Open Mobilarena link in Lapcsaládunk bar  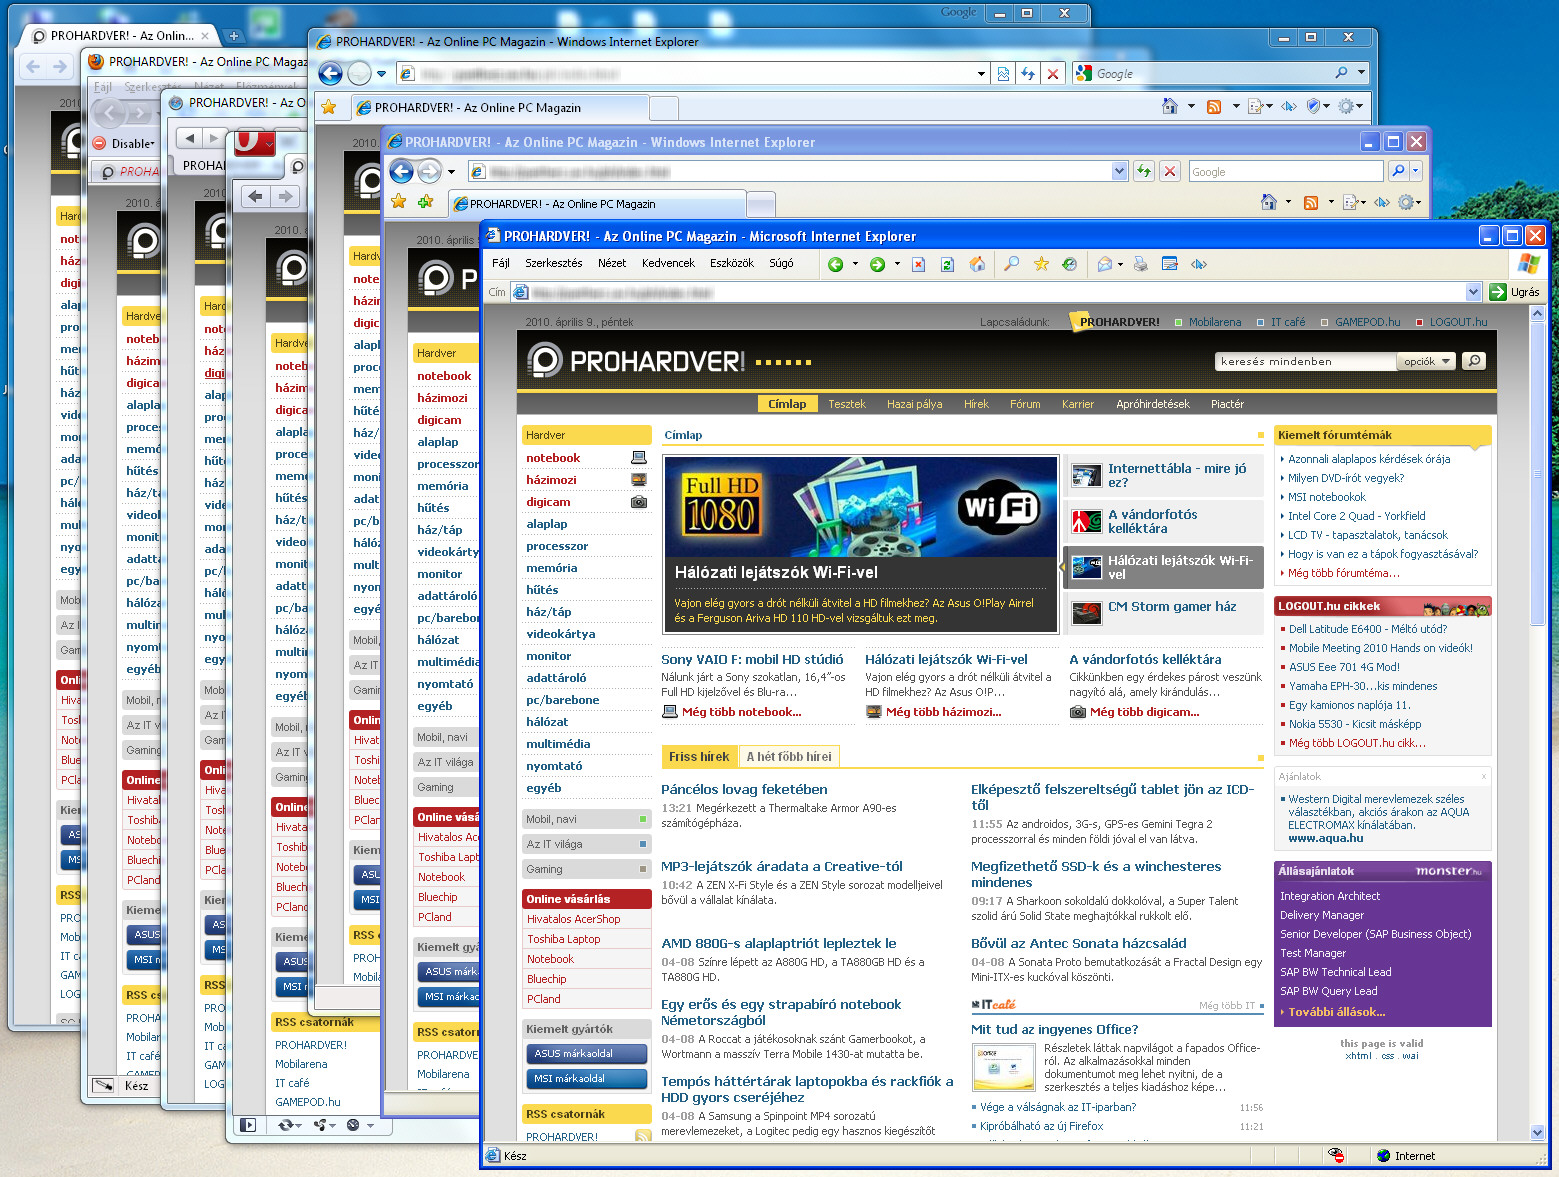pyautogui.click(x=1215, y=322)
